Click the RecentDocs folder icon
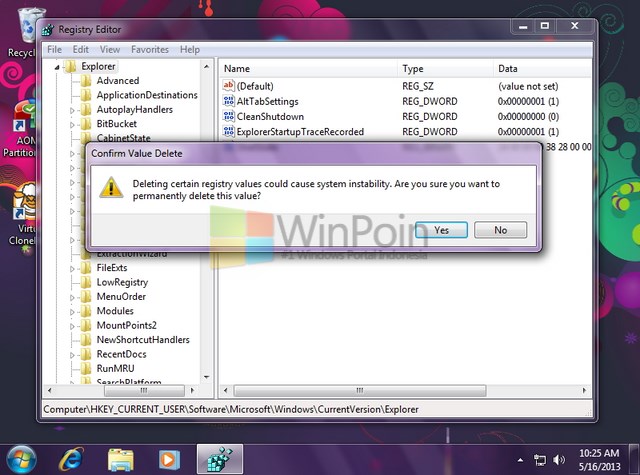Screen dimensions: 640x475 click(86, 354)
